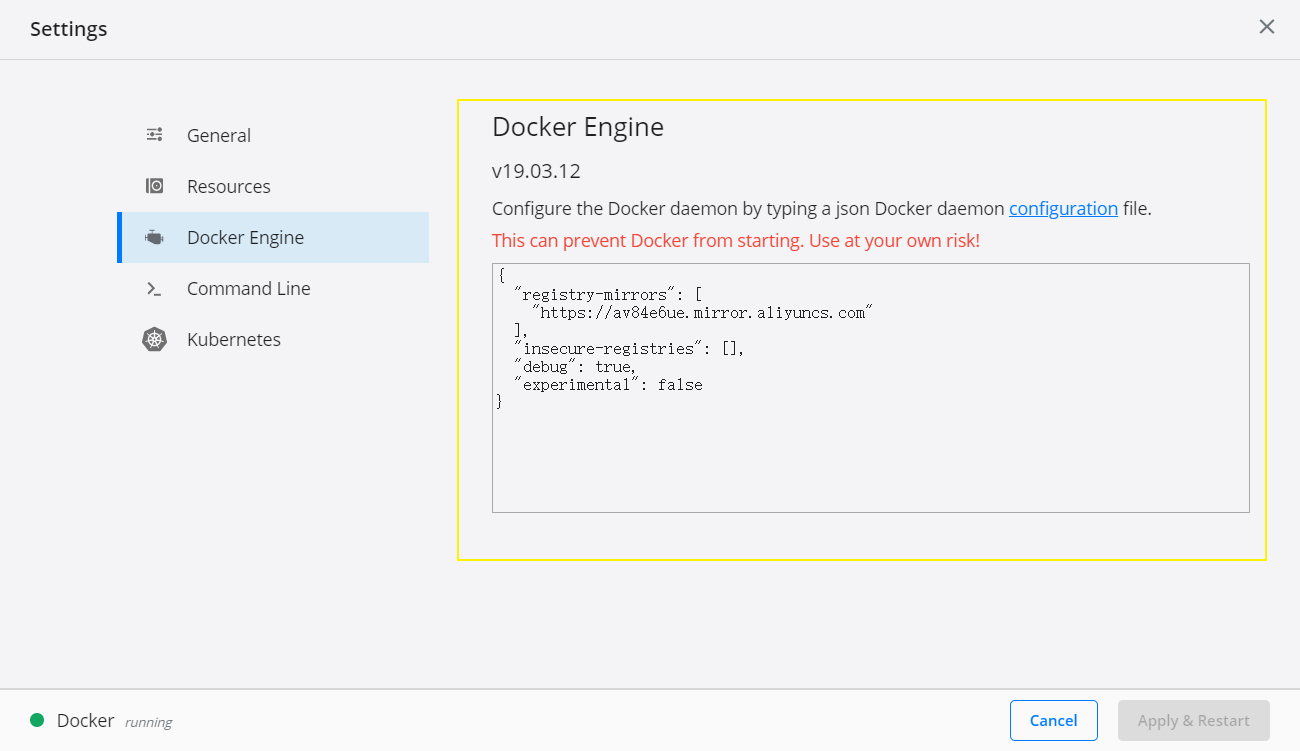Click the experimental false line

[x=608, y=385]
